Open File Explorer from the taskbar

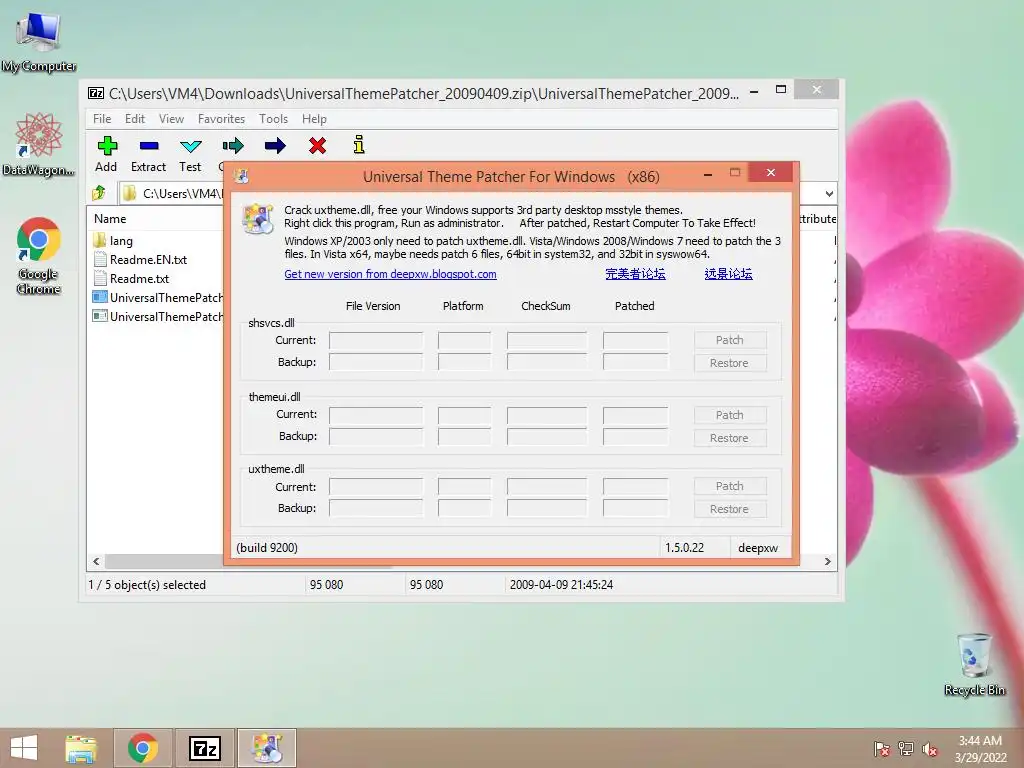(81, 748)
